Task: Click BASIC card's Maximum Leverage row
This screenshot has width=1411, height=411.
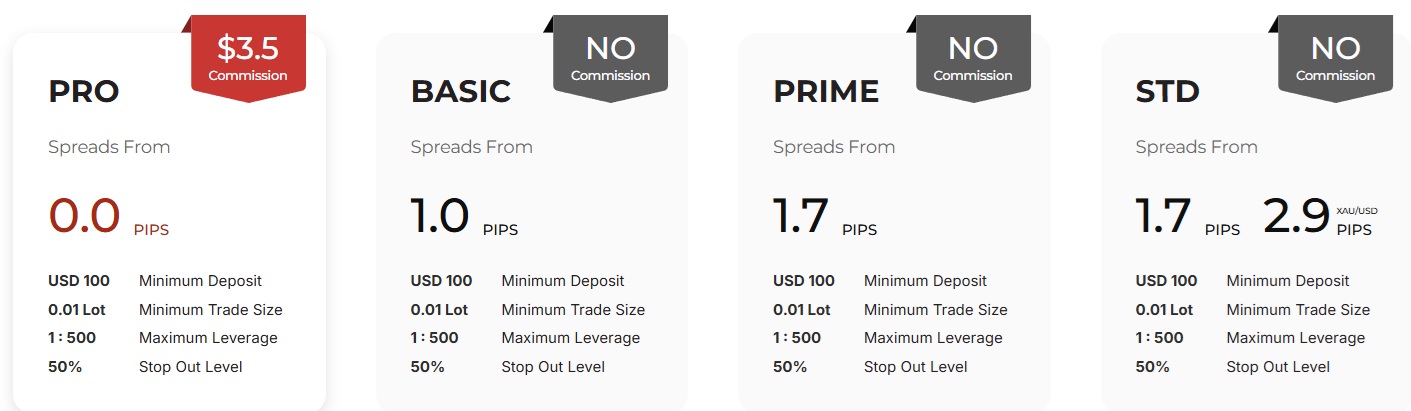Action: pyautogui.click(x=525, y=338)
